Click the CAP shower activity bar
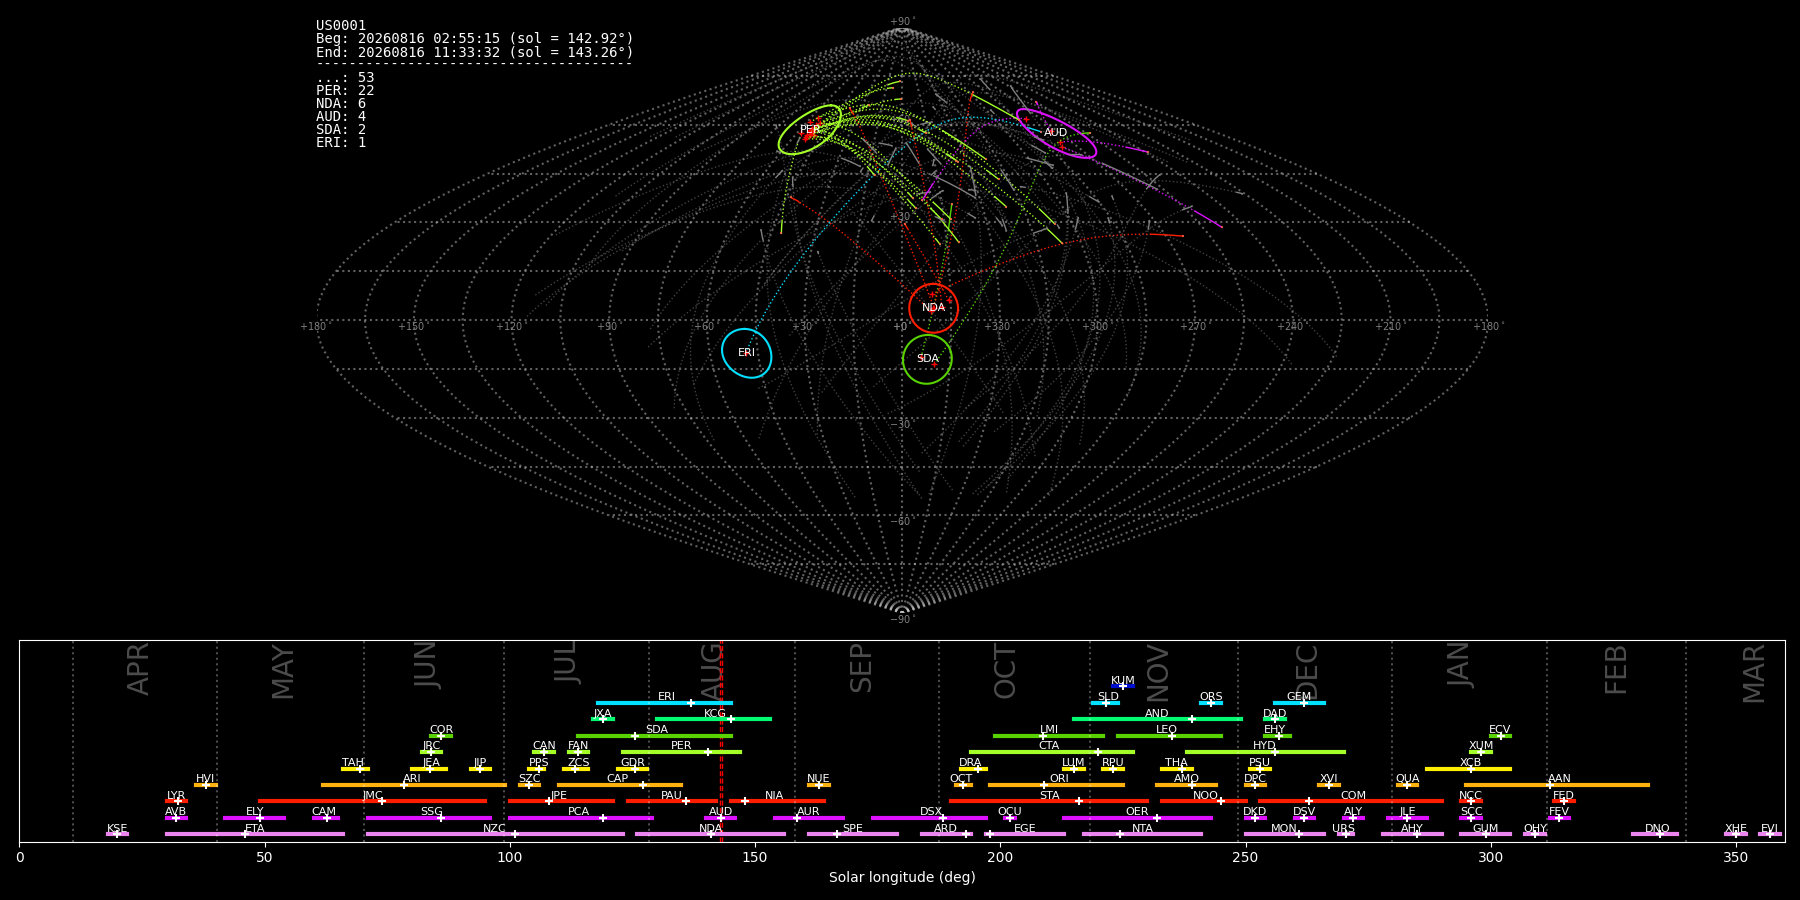1800x900 pixels. tap(620, 785)
